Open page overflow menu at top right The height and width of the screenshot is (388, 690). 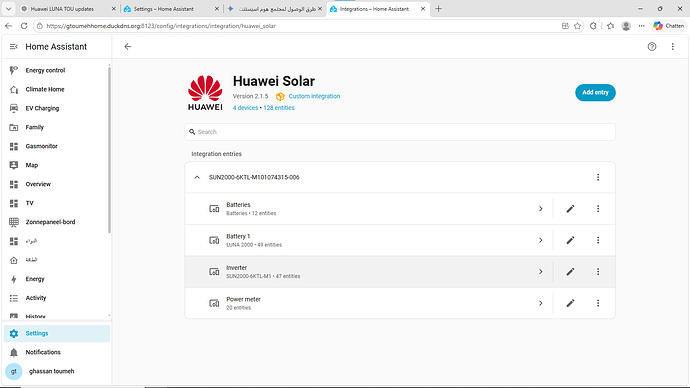672,47
